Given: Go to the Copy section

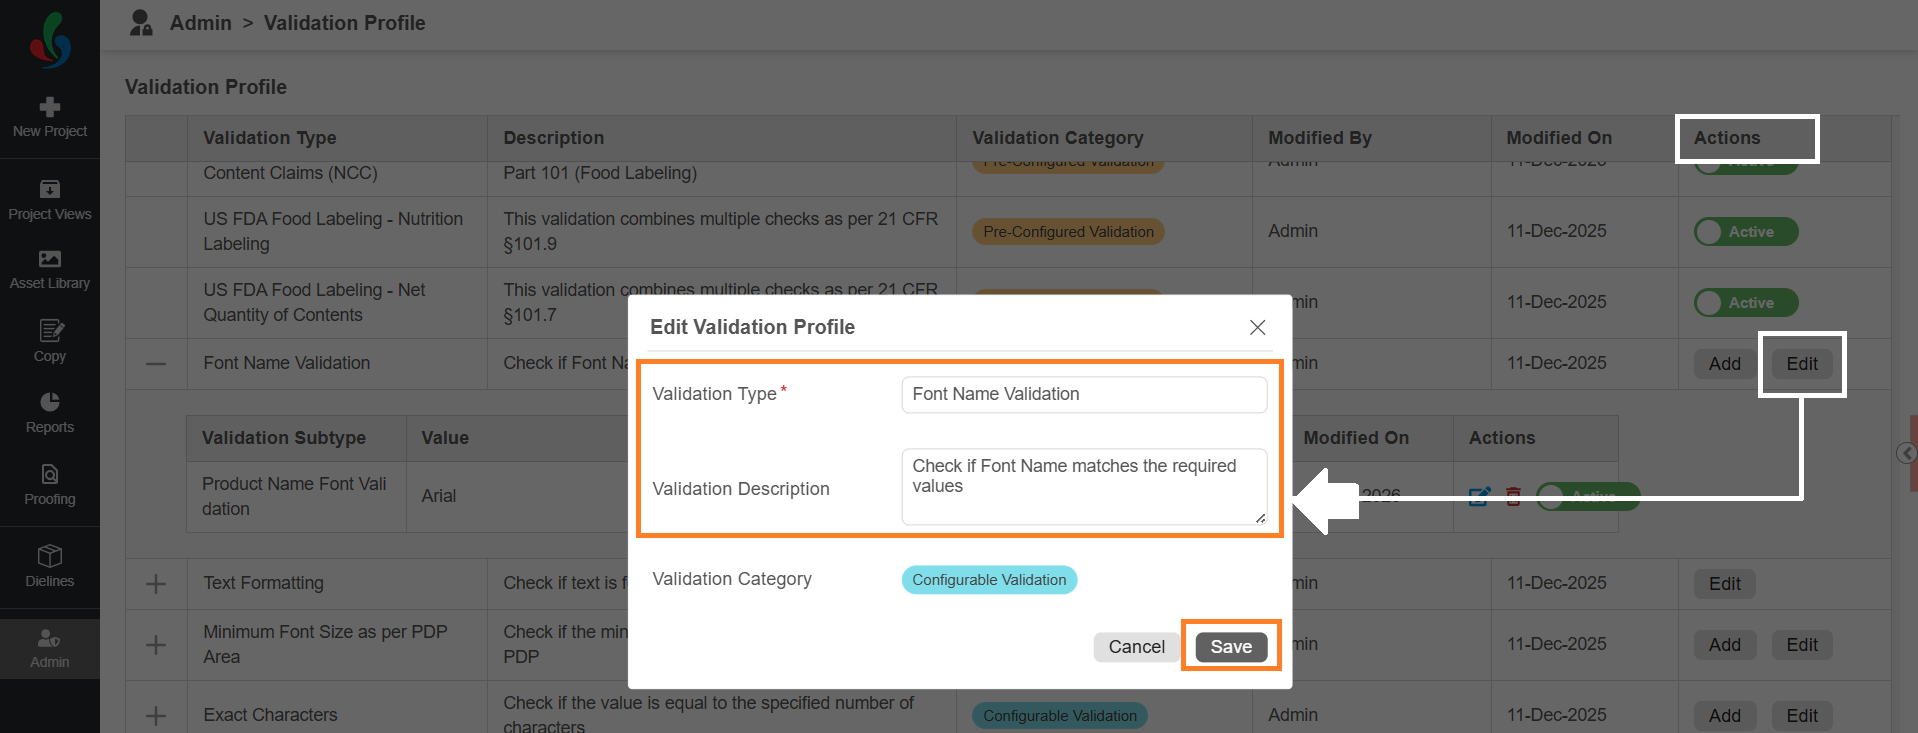Looking at the screenshot, I should coord(50,342).
